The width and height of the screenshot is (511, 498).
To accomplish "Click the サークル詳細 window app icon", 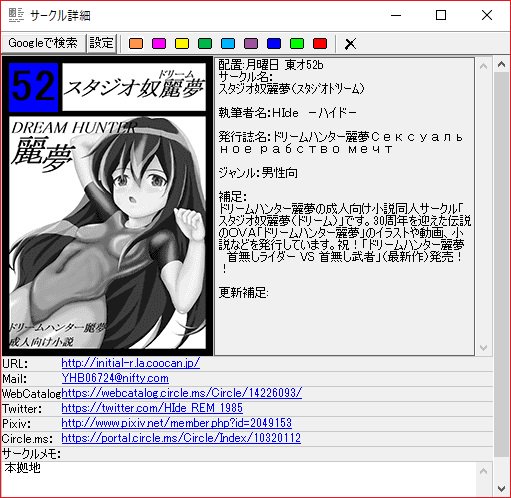I will click(x=16, y=15).
